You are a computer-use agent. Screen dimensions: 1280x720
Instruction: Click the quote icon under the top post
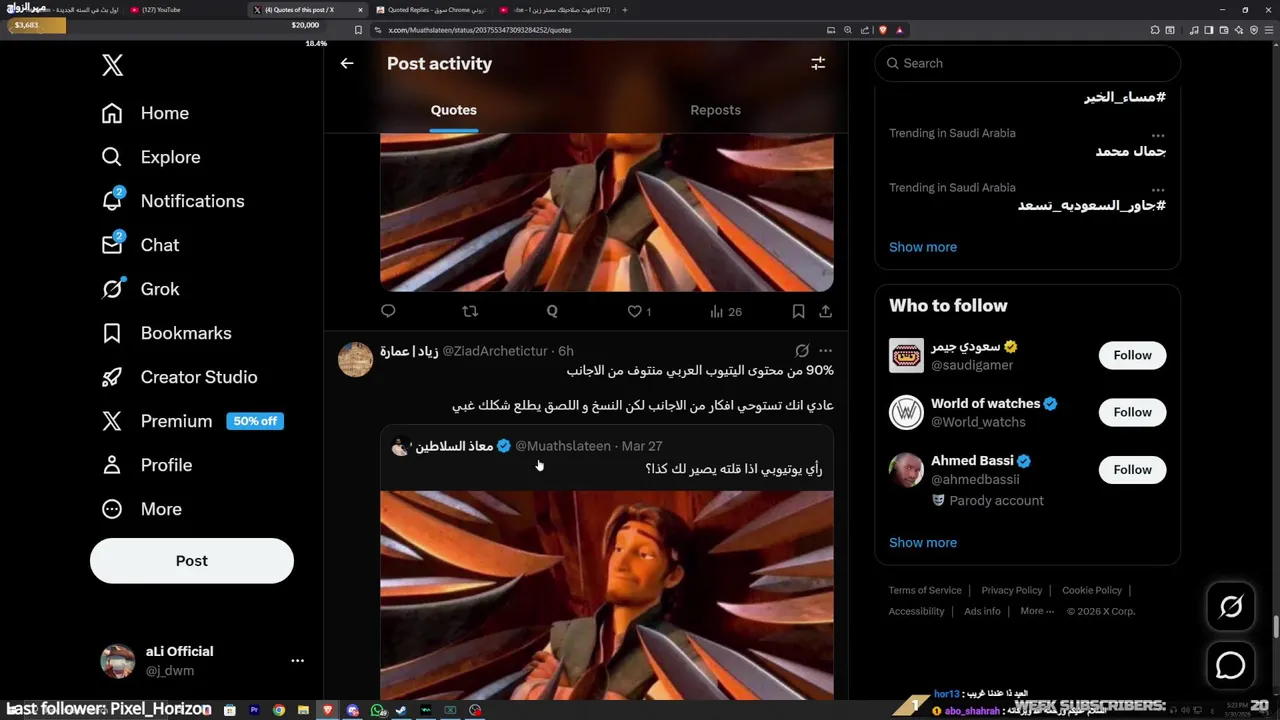(552, 312)
